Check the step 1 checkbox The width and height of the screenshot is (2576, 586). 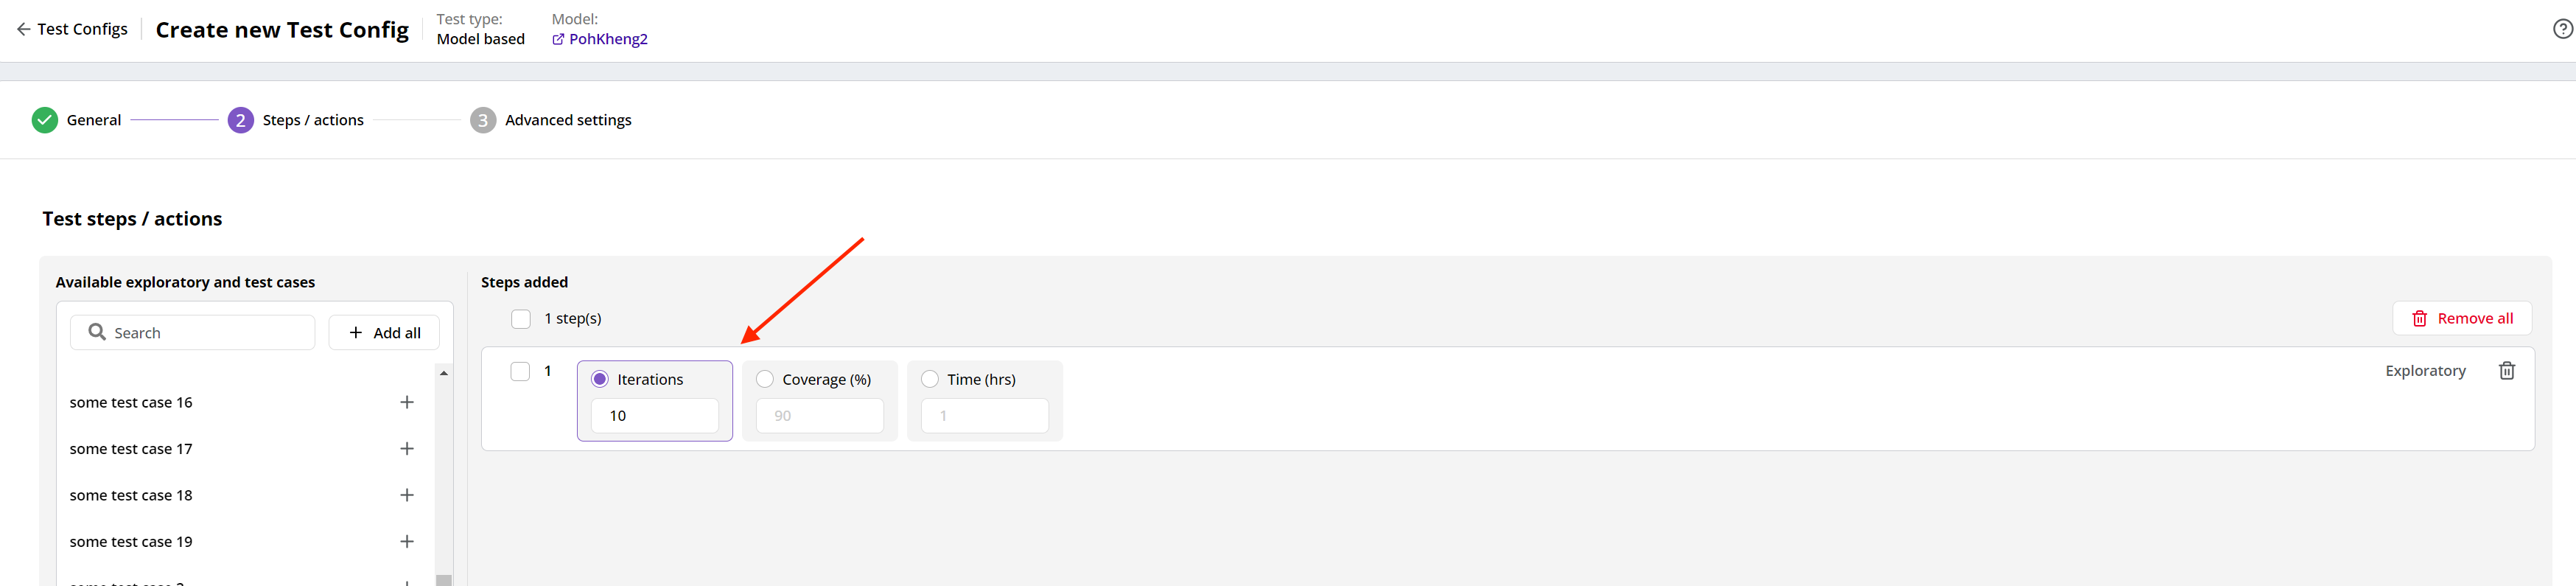pyautogui.click(x=520, y=370)
